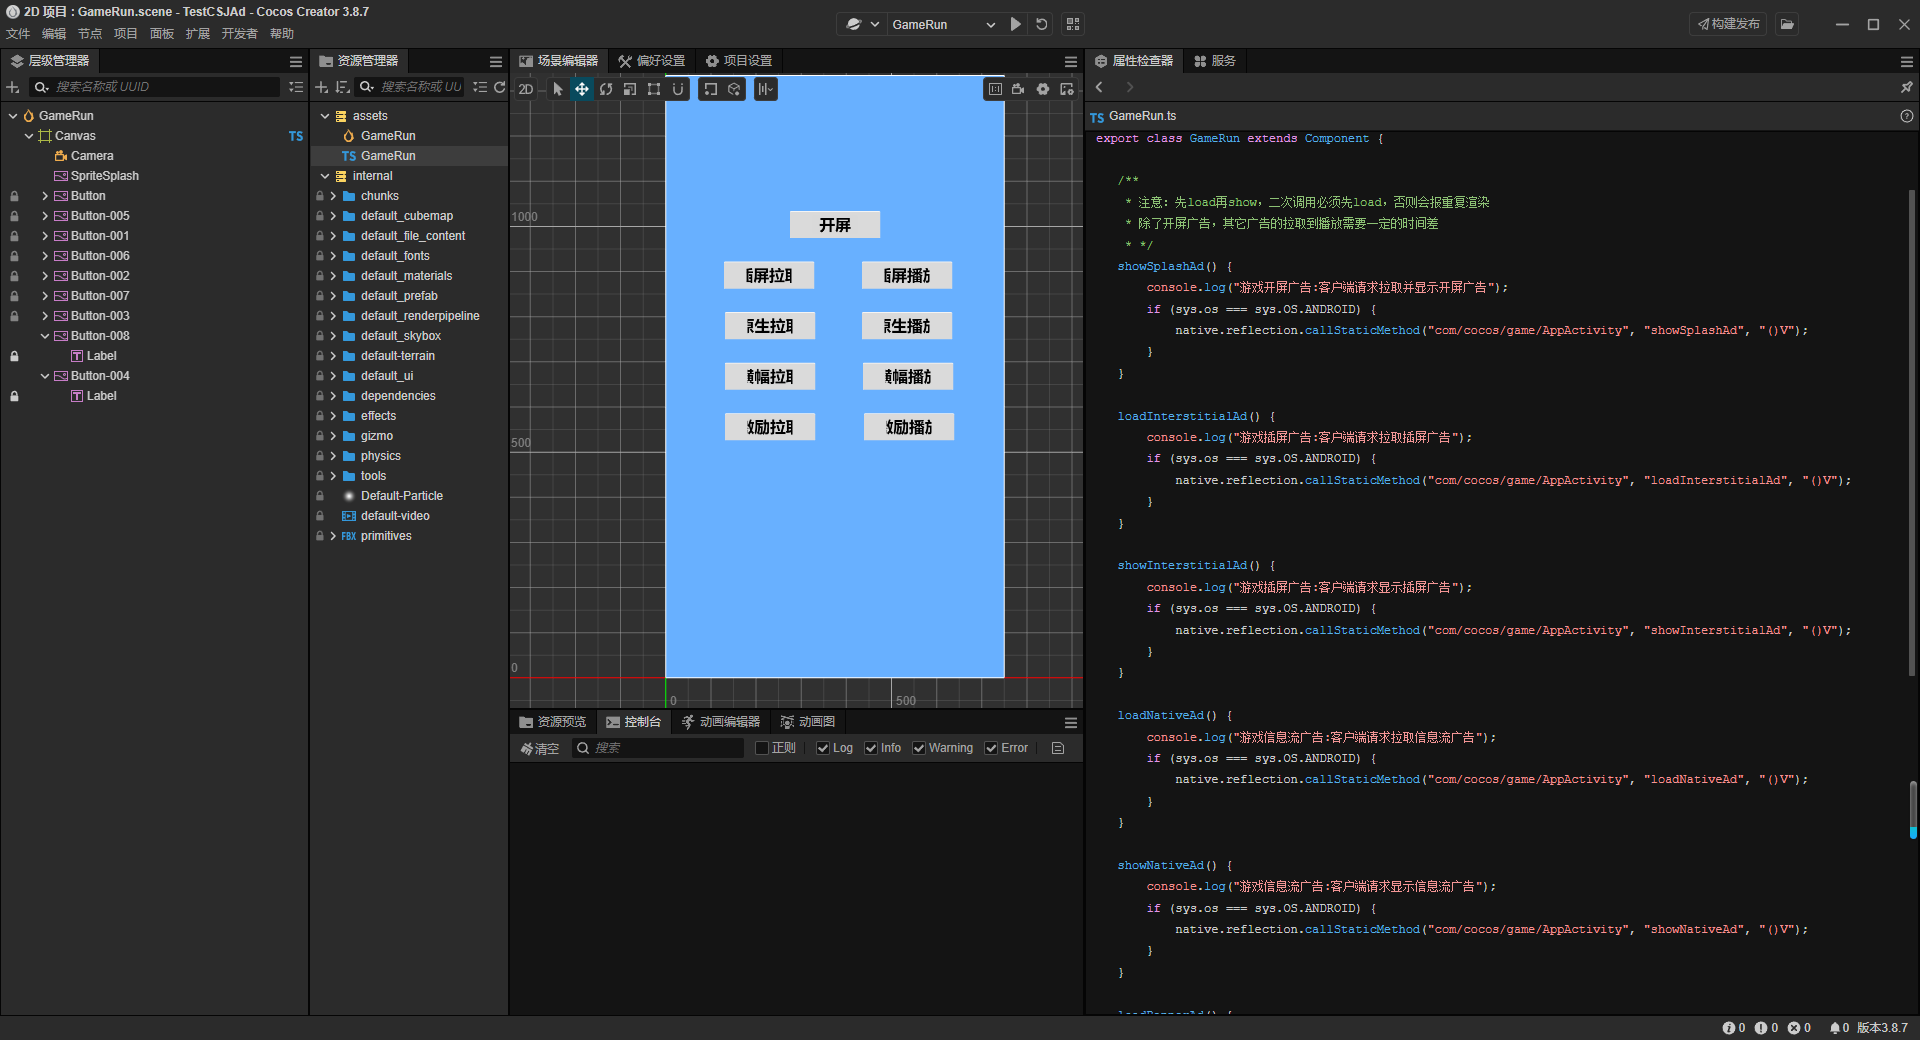Open the GameRun preview scene dropdown
Image resolution: width=1920 pixels, height=1040 pixels.
click(943, 24)
